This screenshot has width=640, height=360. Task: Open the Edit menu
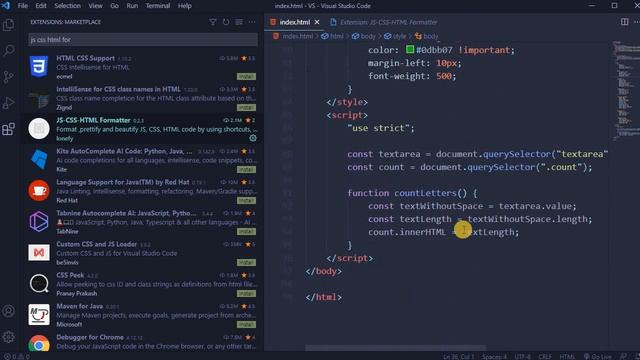click(41, 6)
